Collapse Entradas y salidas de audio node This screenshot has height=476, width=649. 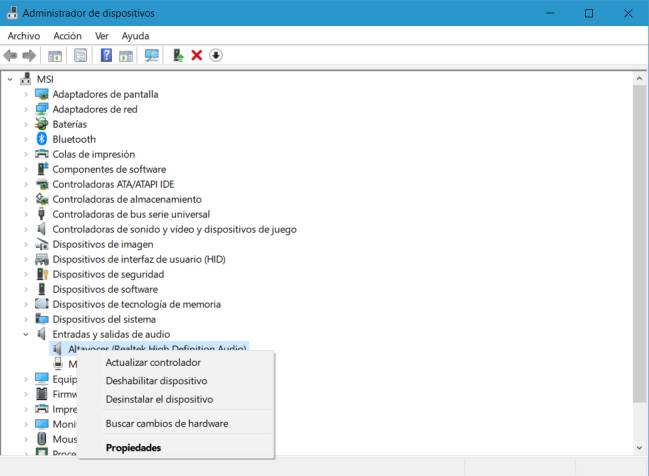26,334
